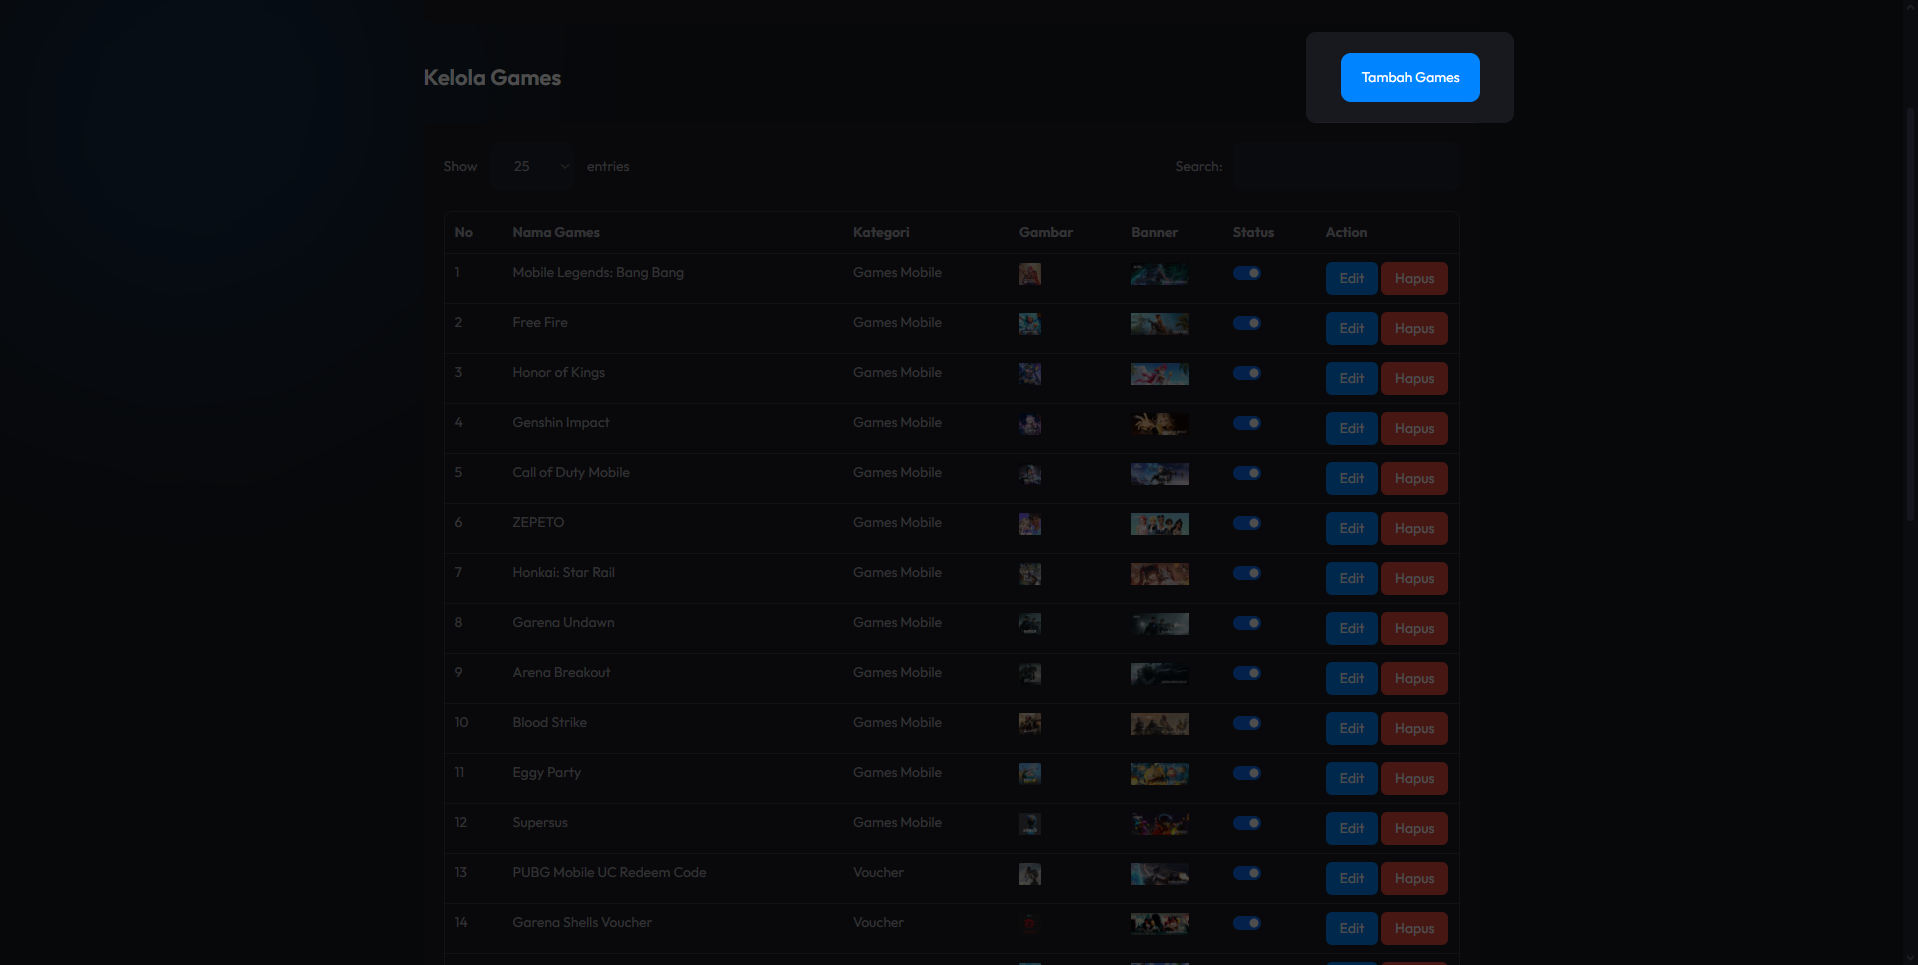Disable the Honor of Kings status switch
1918x965 pixels.
(1247, 373)
